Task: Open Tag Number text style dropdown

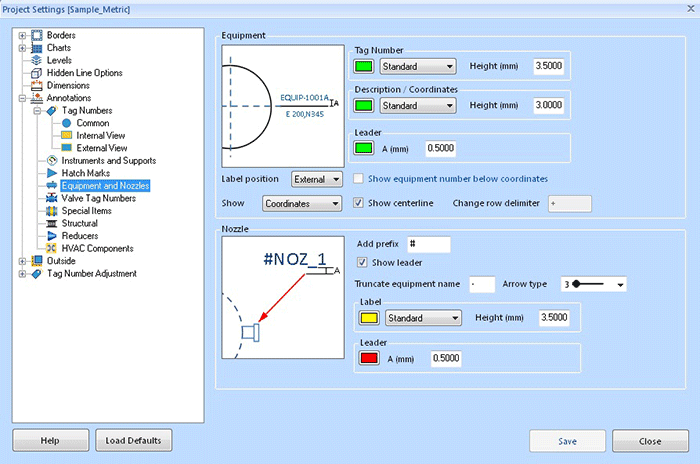Action: [418, 67]
